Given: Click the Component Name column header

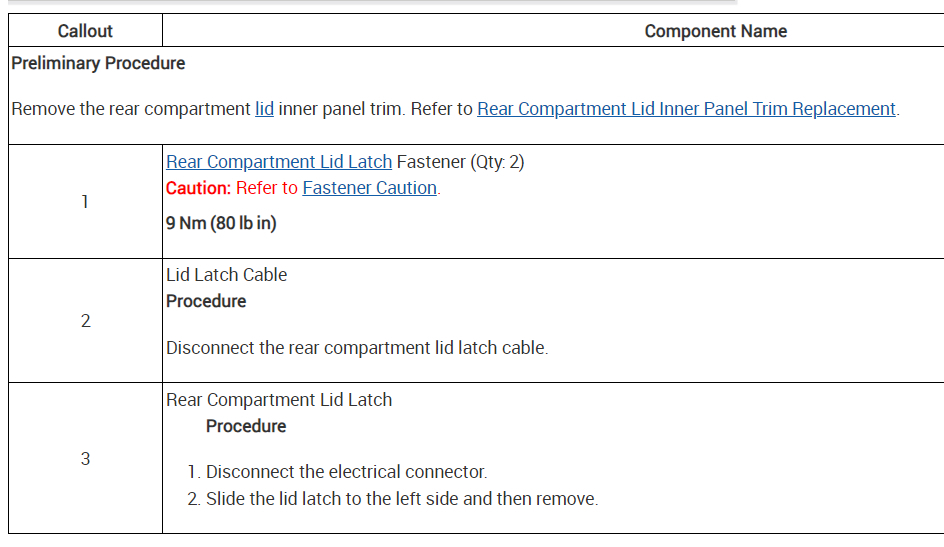Looking at the screenshot, I should point(715,31).
